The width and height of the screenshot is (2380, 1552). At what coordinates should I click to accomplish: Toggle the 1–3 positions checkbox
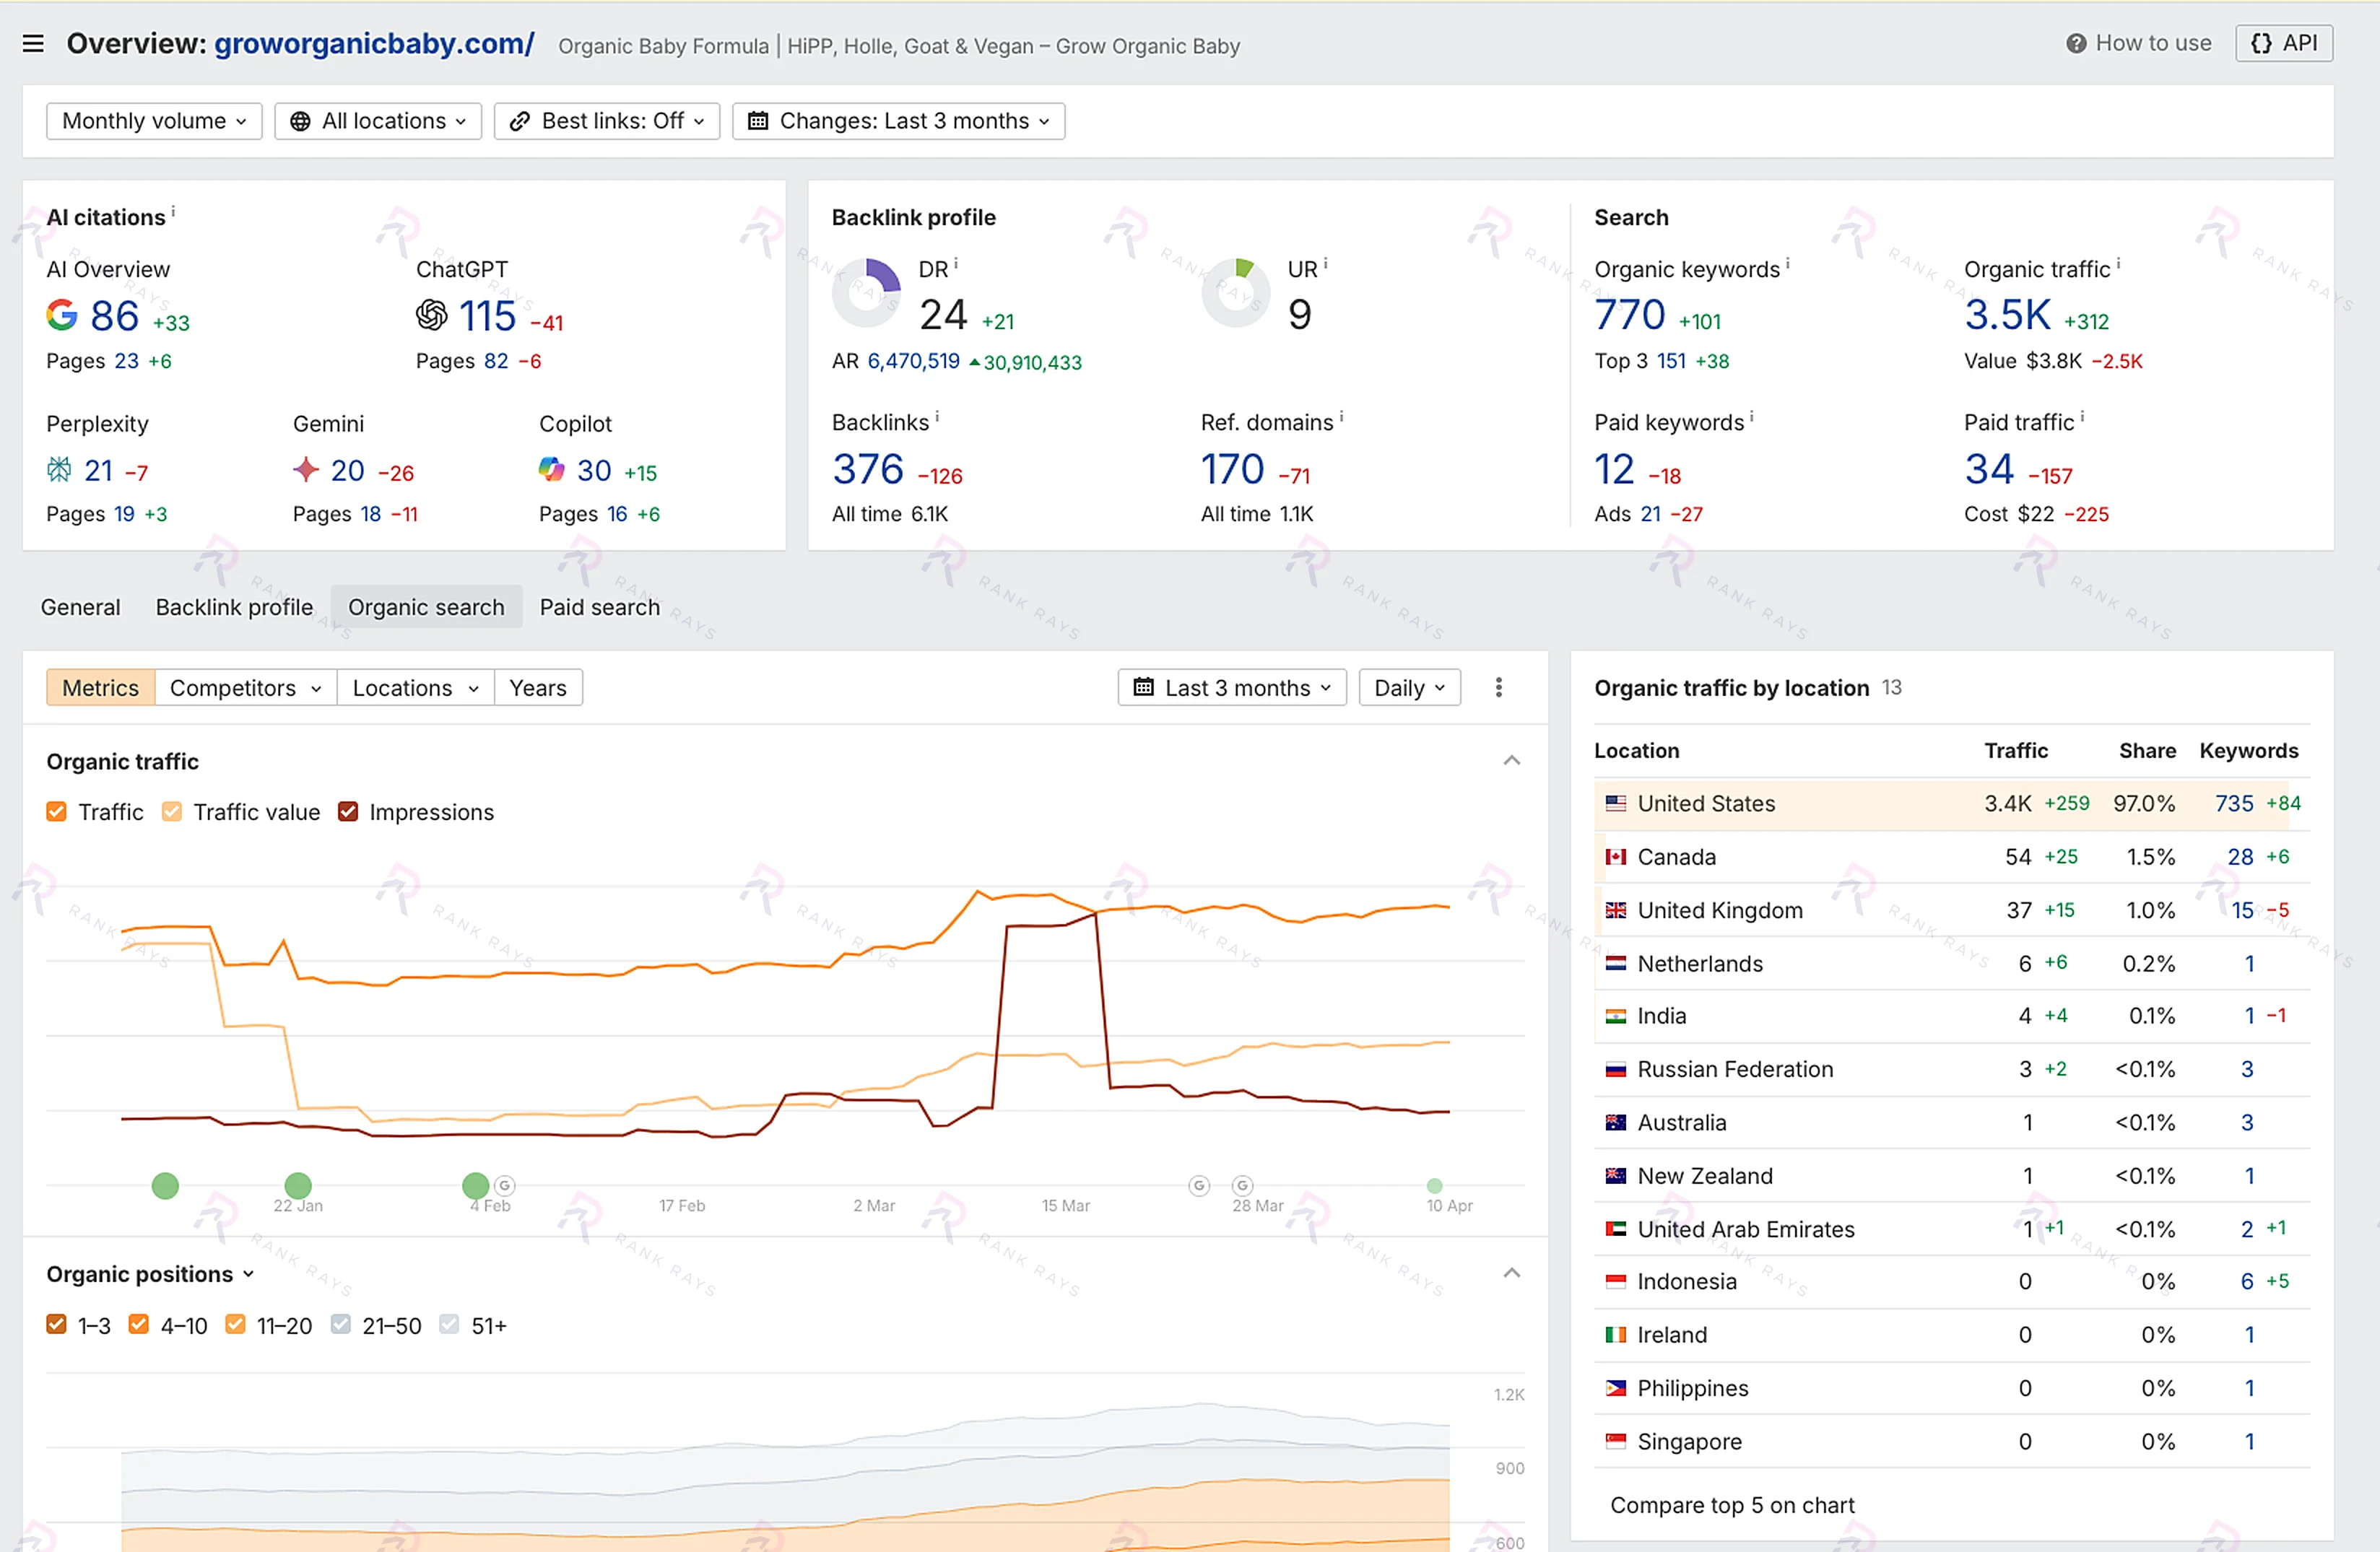coord(57,1325)
